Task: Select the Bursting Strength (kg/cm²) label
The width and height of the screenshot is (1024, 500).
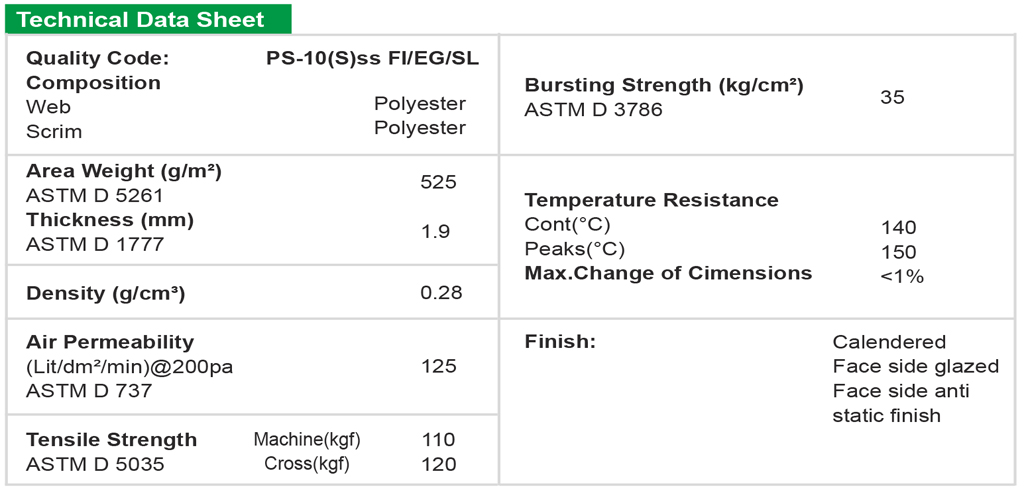Action: point(663,86)
